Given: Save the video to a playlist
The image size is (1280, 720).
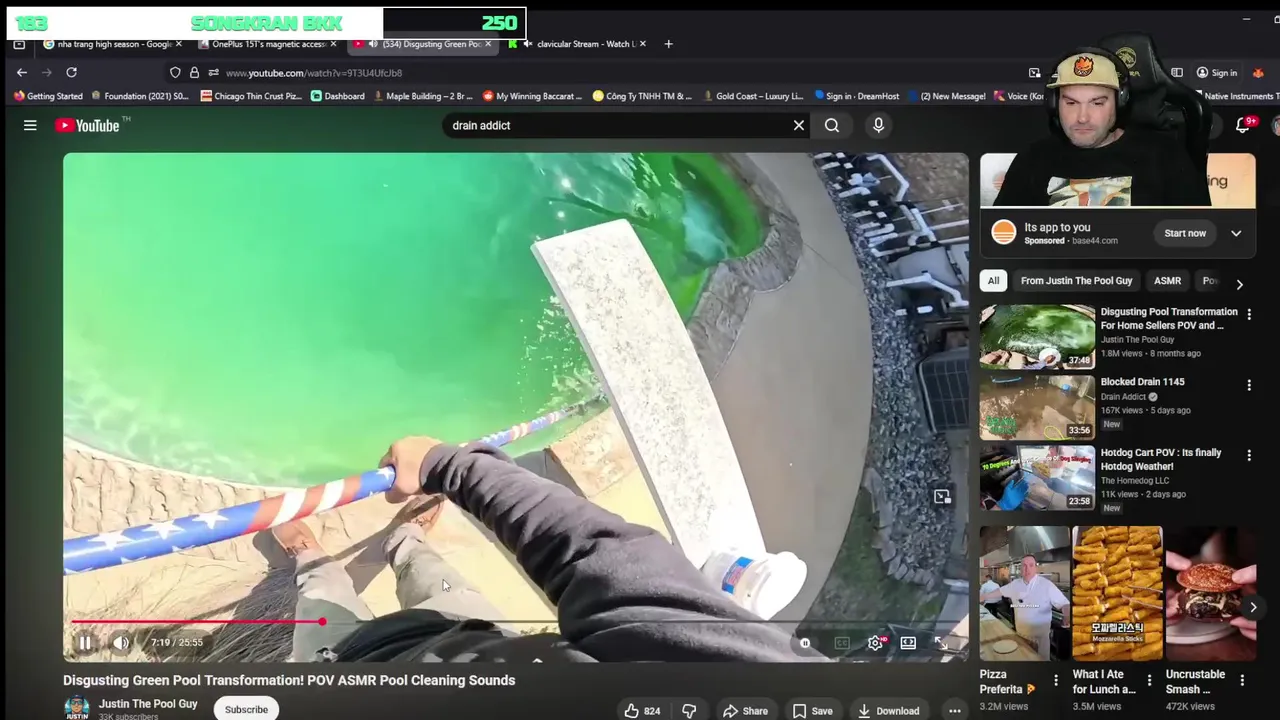Looking at the screenshot, I should (812, 711).
